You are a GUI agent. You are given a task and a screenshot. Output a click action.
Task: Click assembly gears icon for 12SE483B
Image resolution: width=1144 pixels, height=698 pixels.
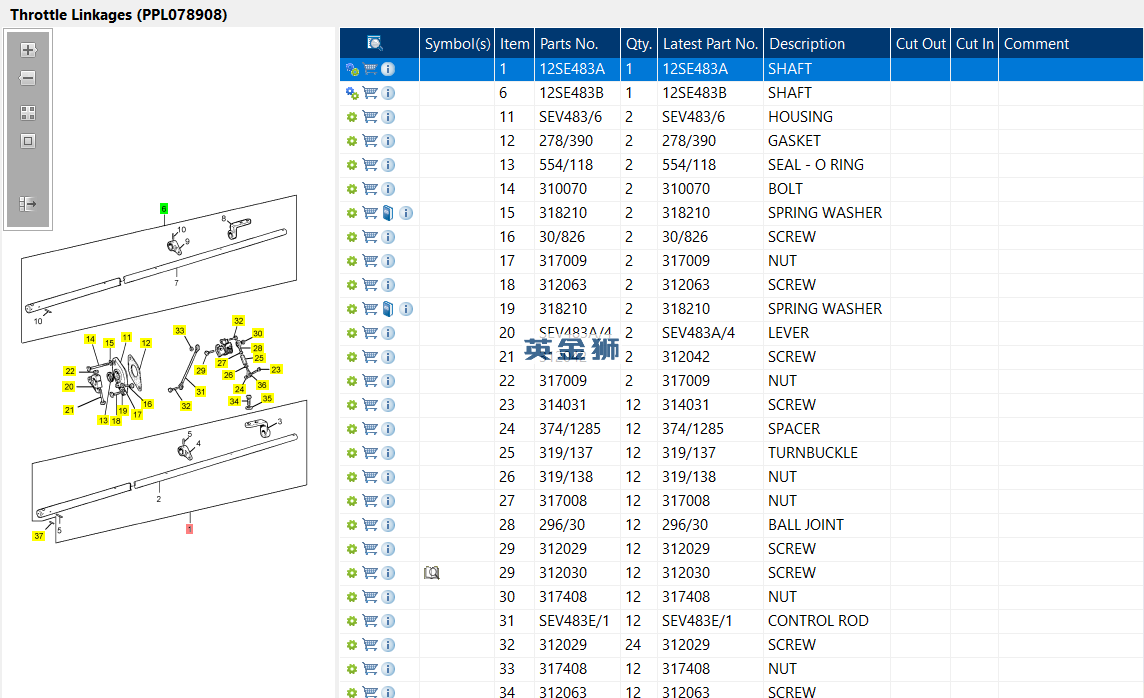(352, 93)
